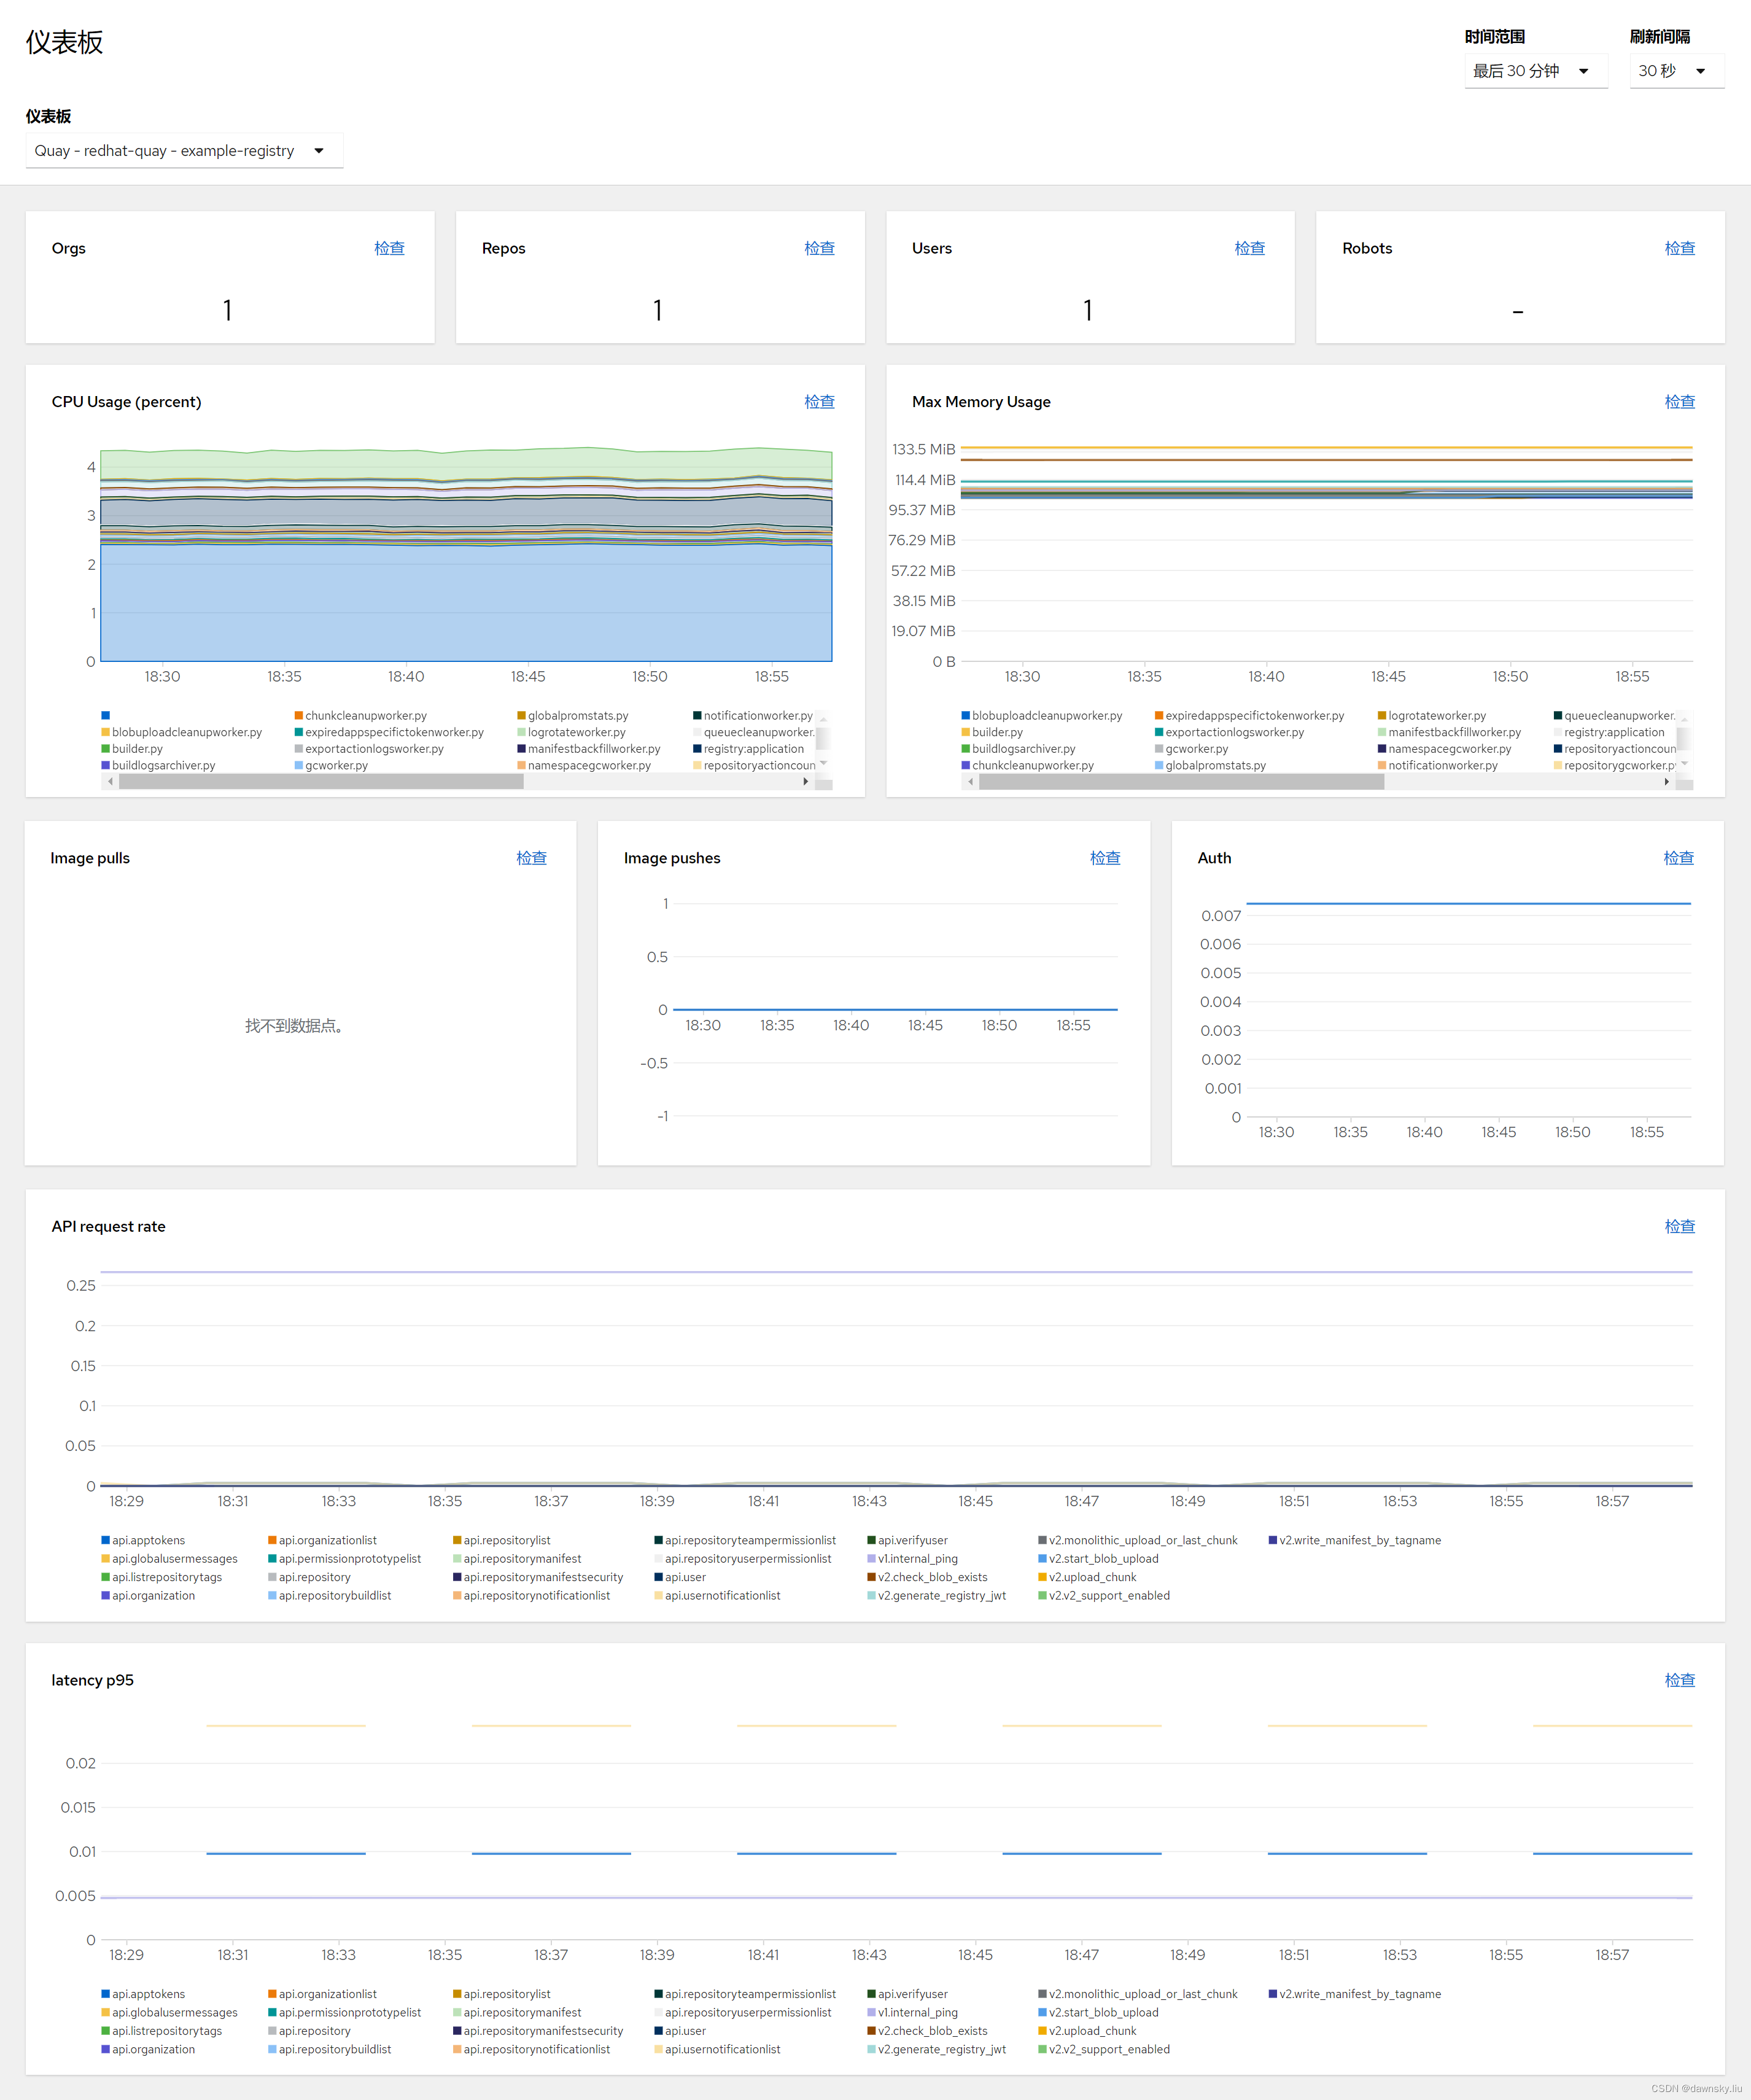Click 检查 link on the Orgs card
This screenshot has width=1751, height=2100.
389,248
